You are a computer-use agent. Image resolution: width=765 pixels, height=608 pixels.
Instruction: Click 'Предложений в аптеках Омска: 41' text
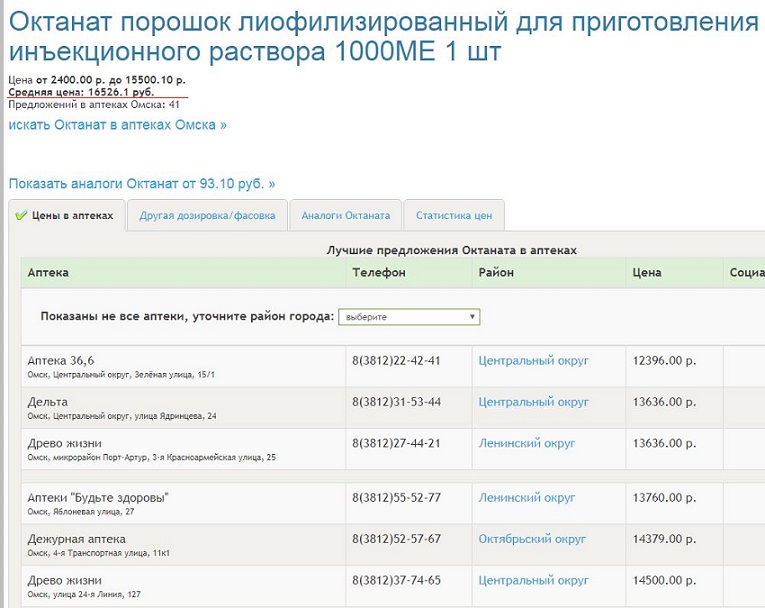94,104
